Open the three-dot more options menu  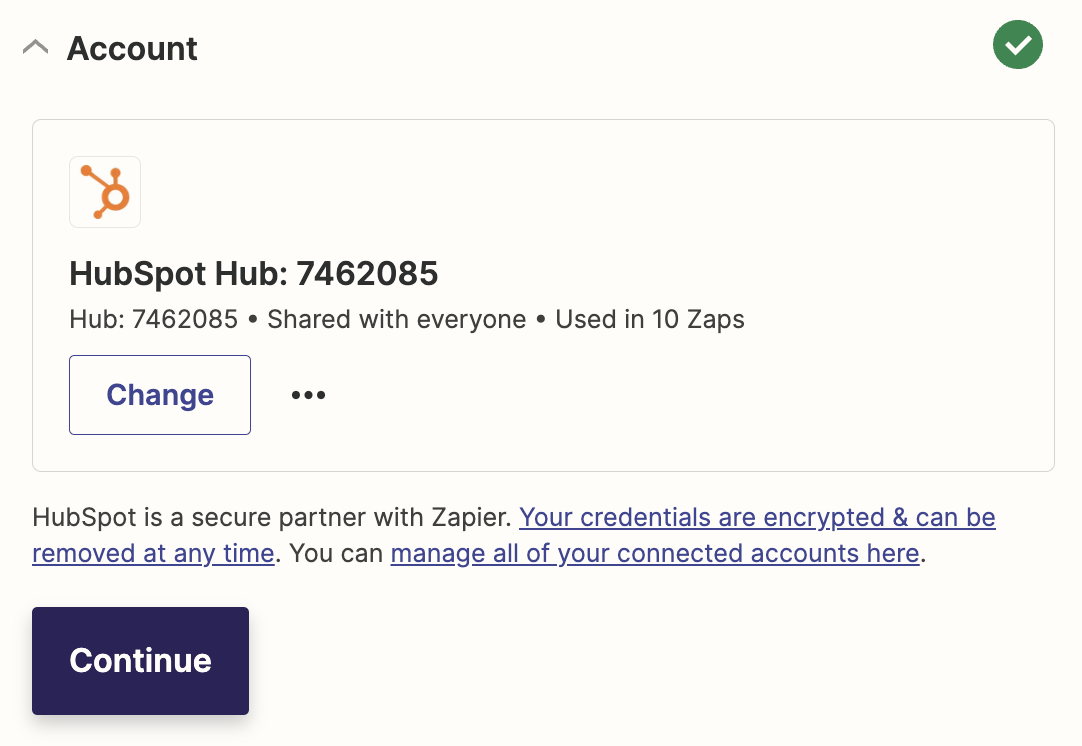point(308,395)
